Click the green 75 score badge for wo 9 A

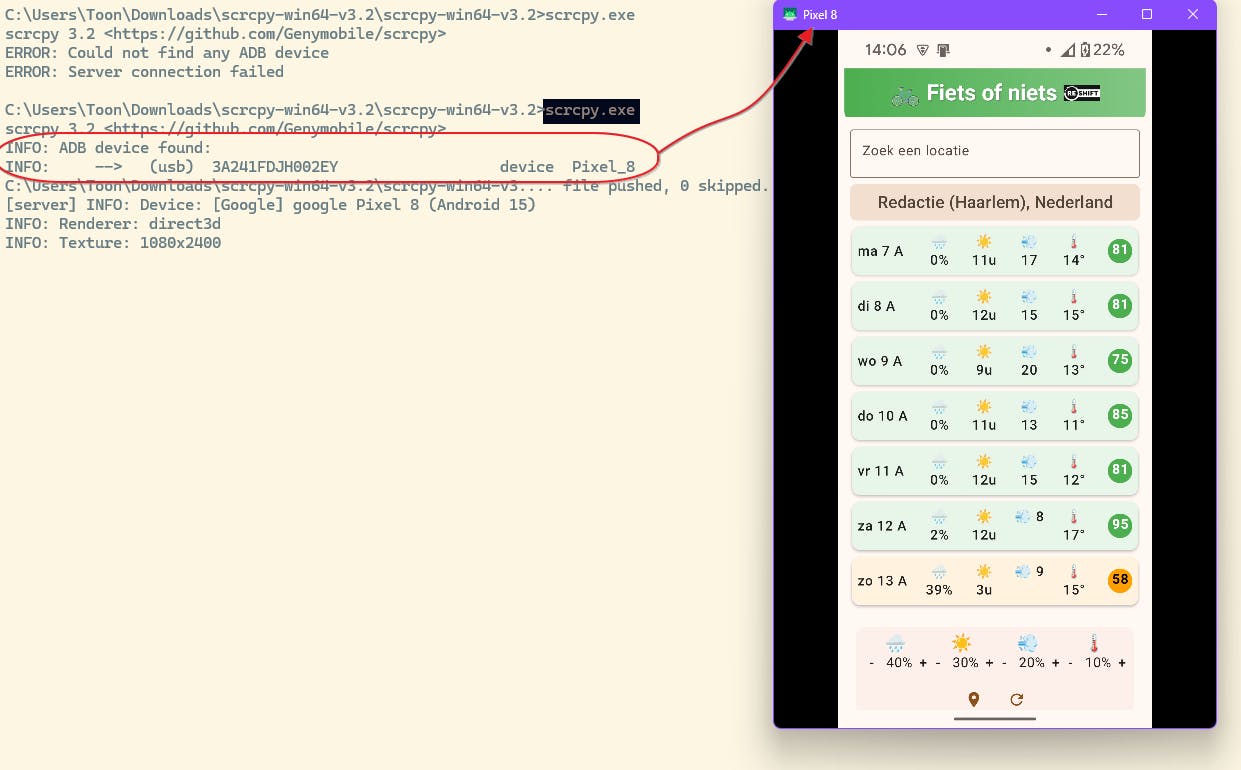(x=1120, y=361)
